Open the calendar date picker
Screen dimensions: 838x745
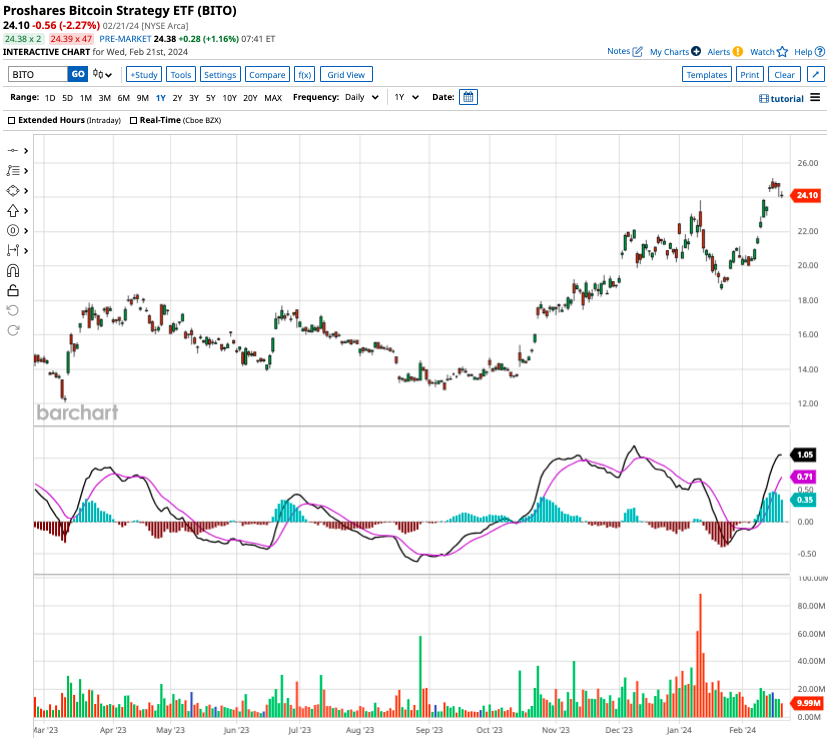[x=469, y=97]
